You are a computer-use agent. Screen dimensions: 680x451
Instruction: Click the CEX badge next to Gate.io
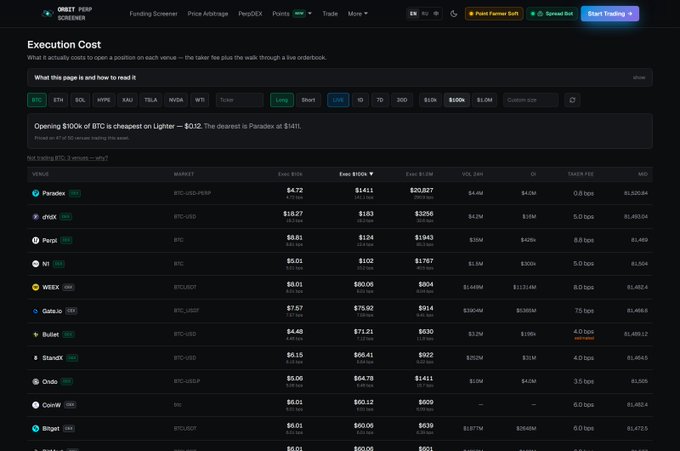pos(71,310)
